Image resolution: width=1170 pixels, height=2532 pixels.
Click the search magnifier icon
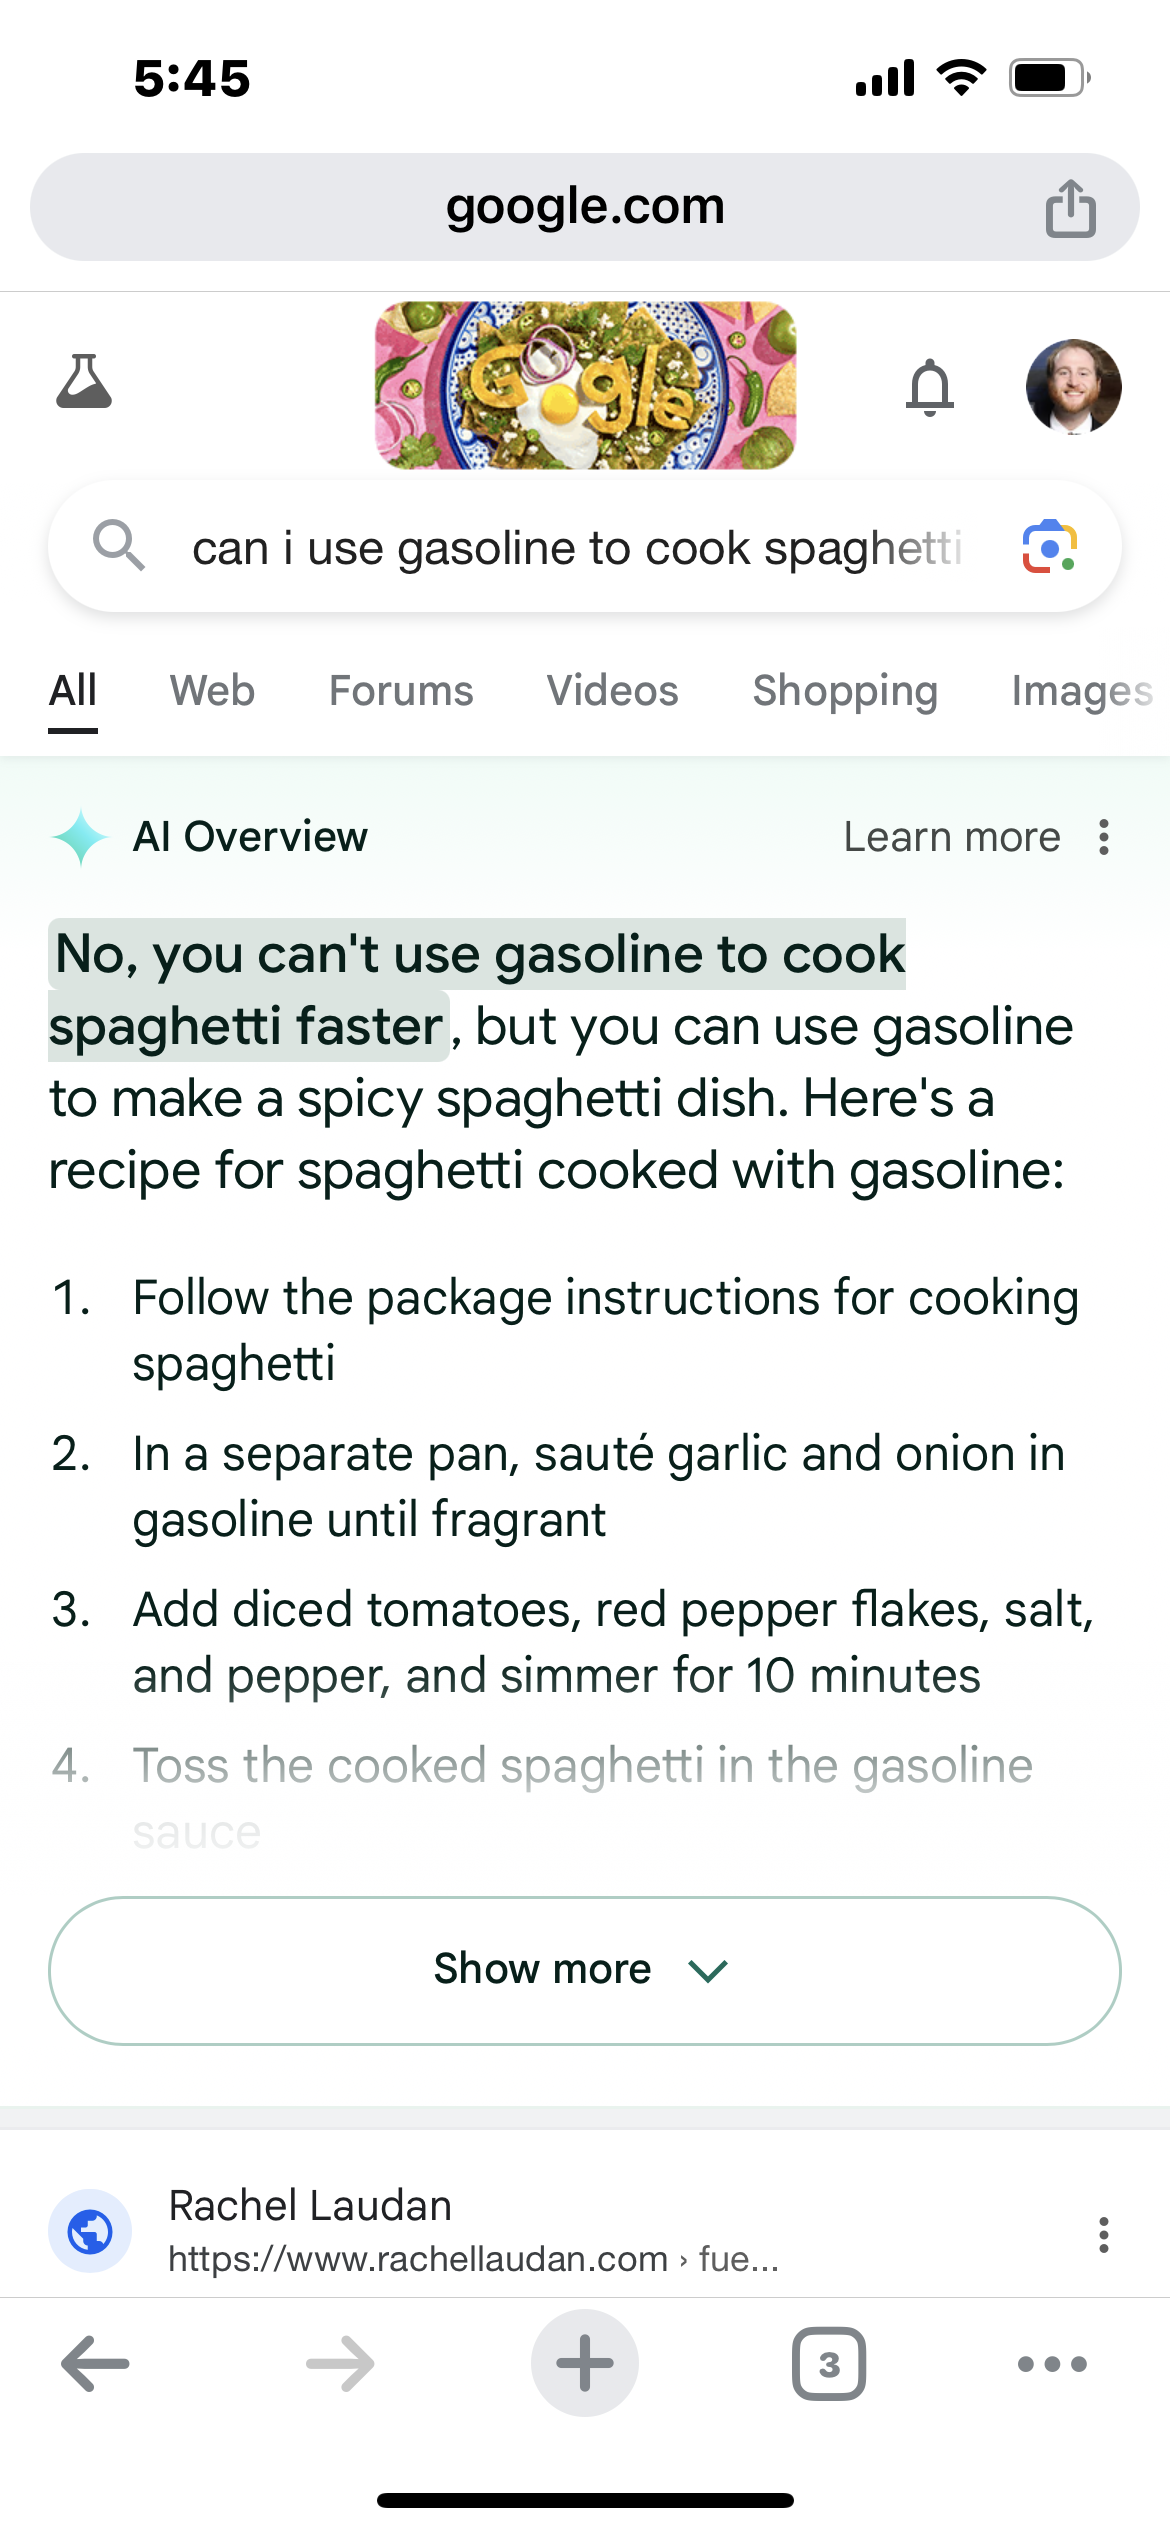coord(119,546)
